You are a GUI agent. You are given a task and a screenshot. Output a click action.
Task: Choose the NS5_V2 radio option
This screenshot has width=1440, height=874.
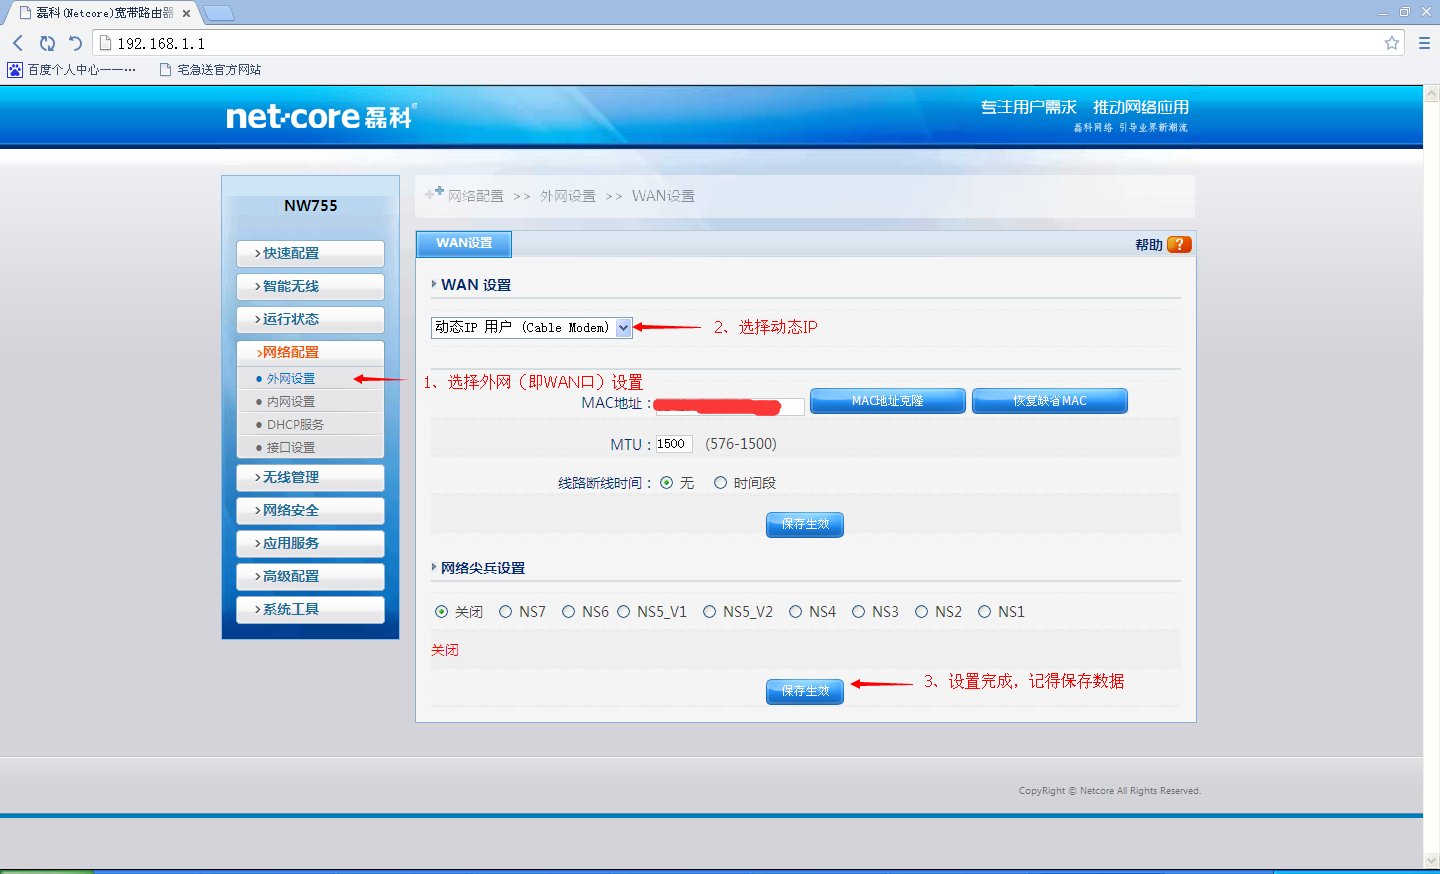pos(710,612)
